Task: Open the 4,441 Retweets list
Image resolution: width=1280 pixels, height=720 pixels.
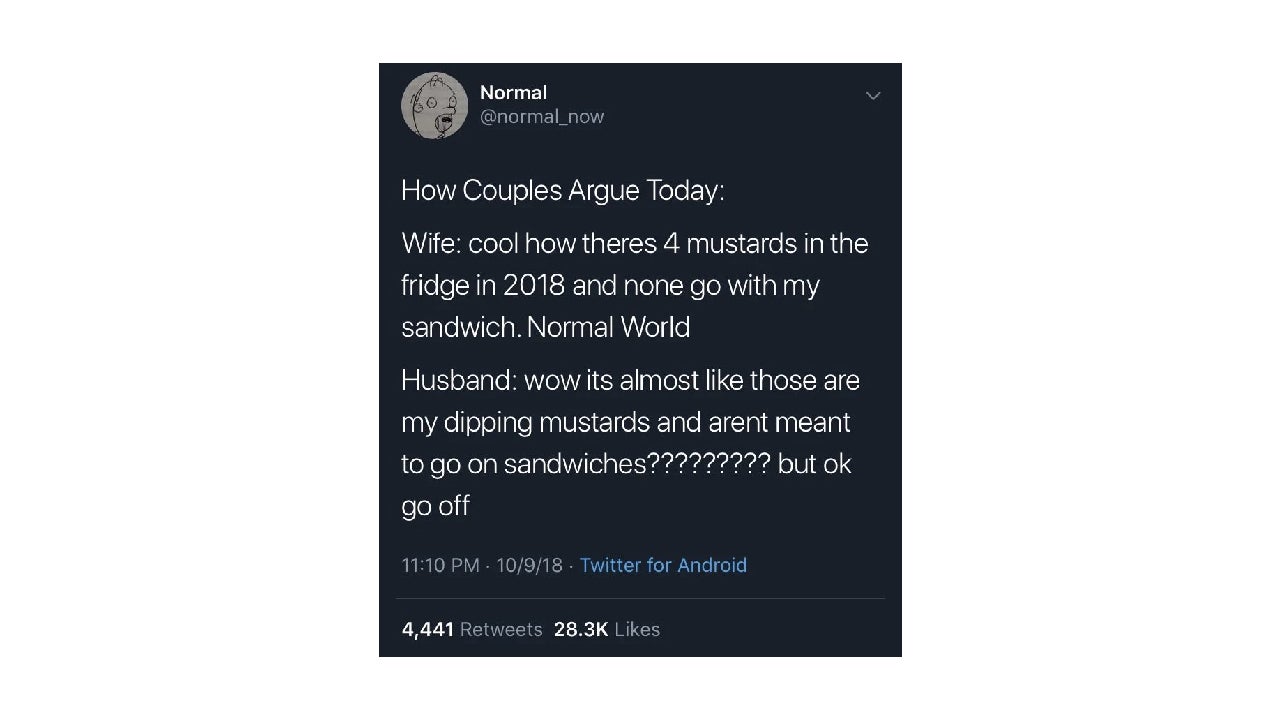Action: (466, 629)
